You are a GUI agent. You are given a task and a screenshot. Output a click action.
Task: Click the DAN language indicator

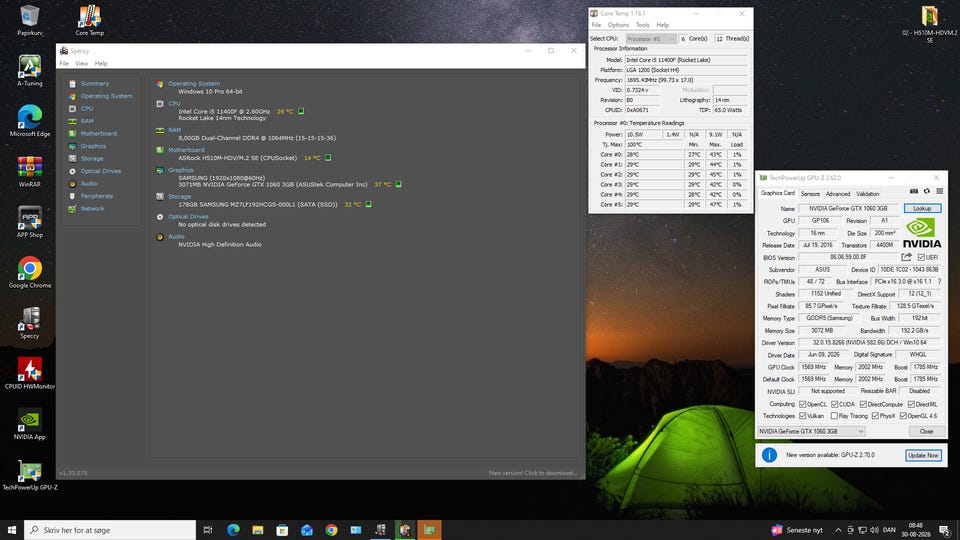pos(890,530)
